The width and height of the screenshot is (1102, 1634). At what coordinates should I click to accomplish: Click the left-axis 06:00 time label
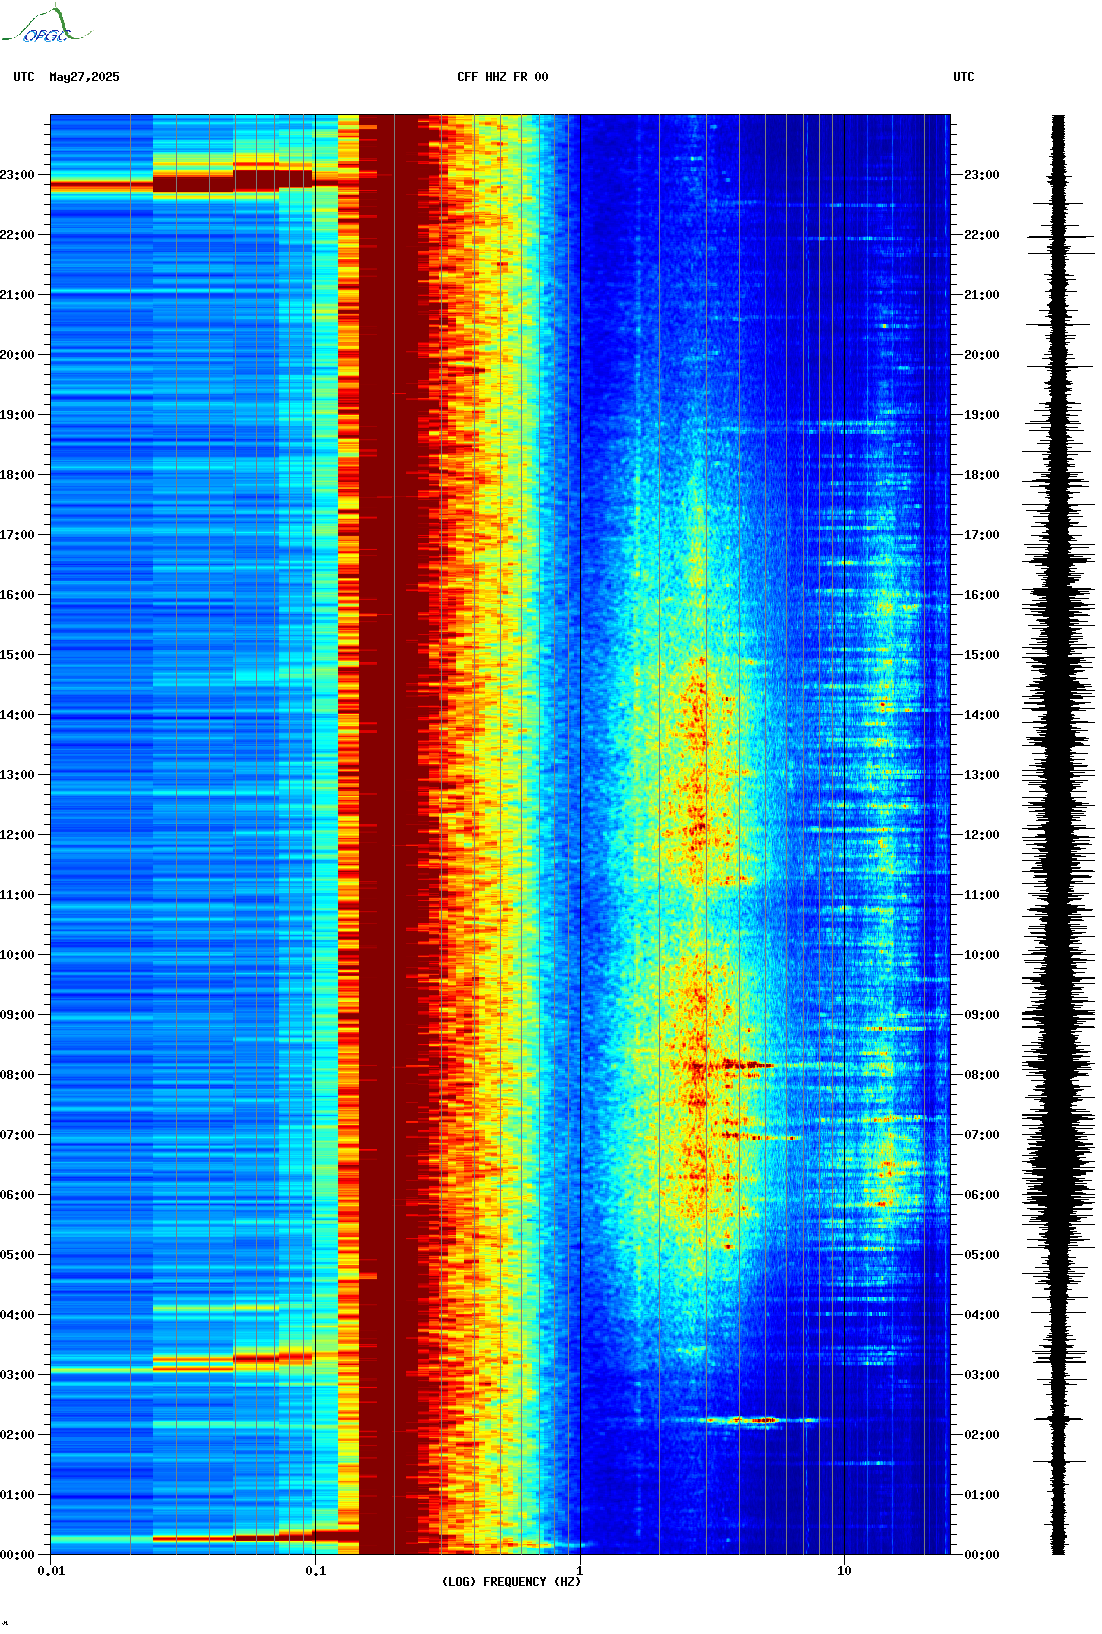pyautogui.click(x=17, y=1195)
